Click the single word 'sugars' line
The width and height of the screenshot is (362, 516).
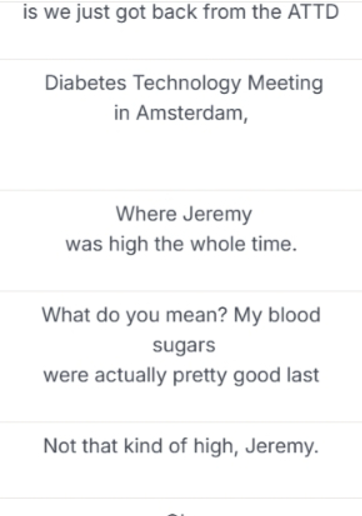(184, 345)
